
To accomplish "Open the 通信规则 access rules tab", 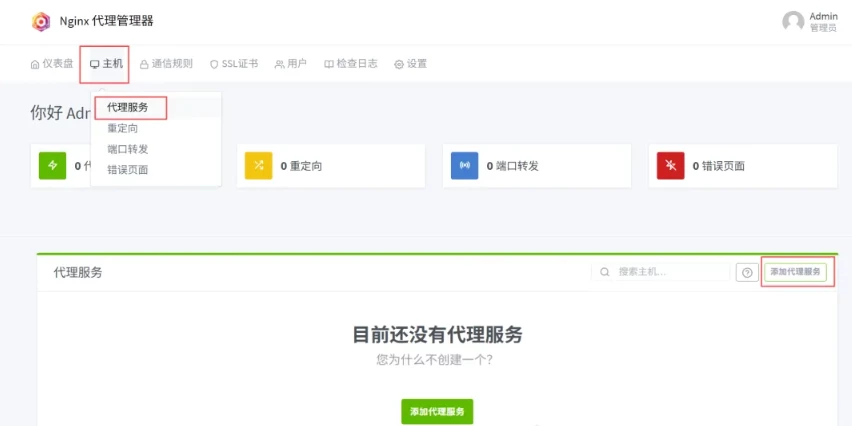I will (x=166, y=64).
